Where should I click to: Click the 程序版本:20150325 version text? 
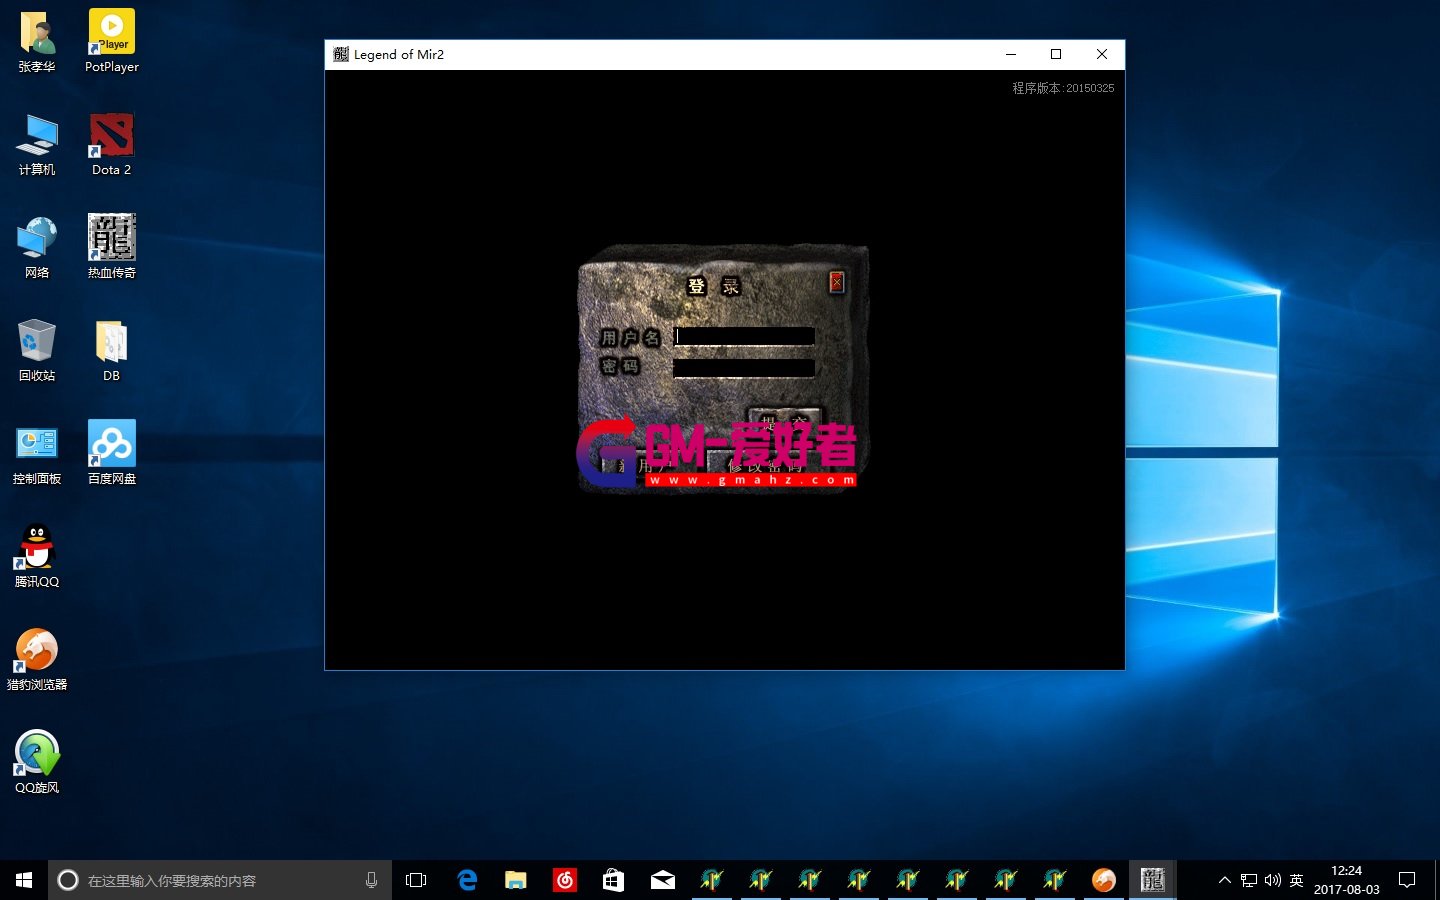[1063, 88]
